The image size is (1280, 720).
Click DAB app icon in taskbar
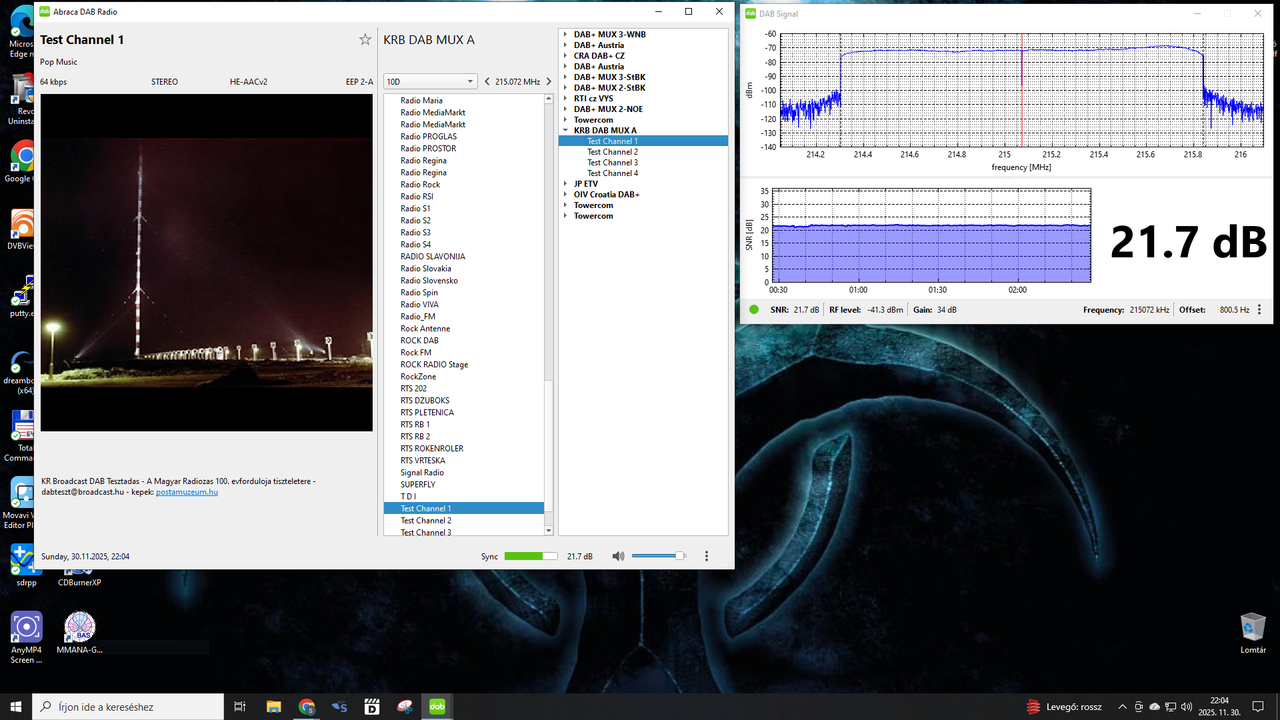coord(437,706)
